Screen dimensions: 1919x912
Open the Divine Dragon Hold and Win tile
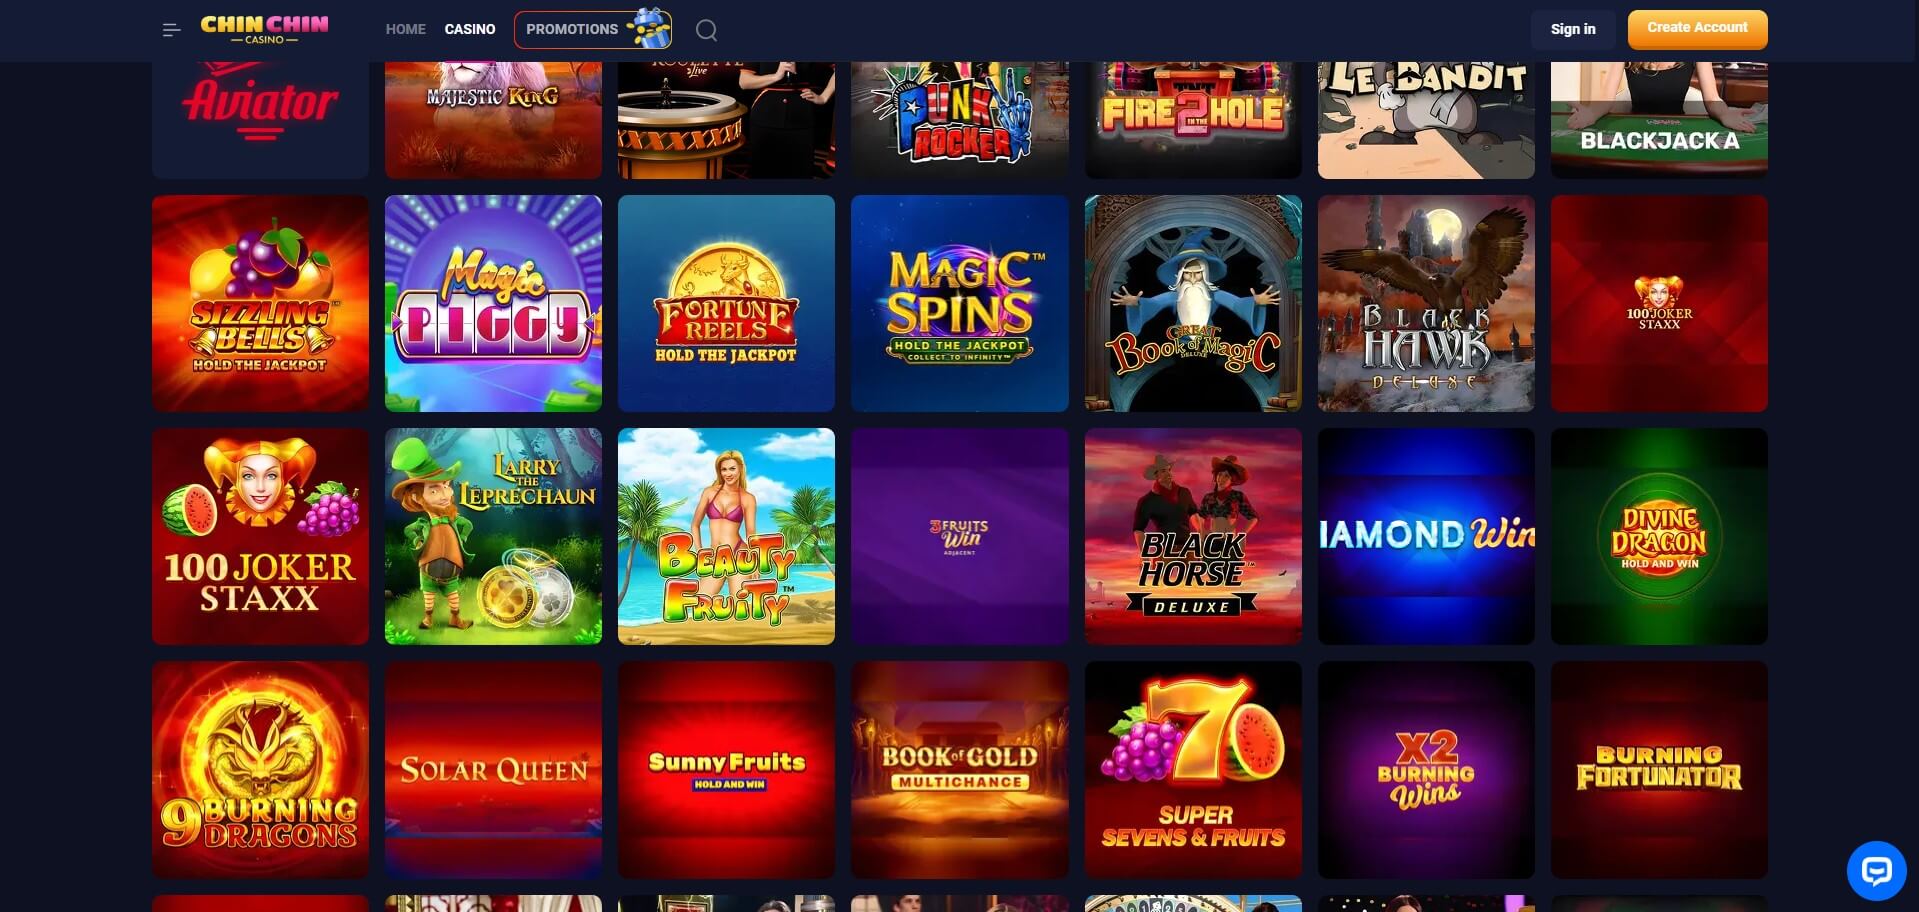(x=1659, y=536)
